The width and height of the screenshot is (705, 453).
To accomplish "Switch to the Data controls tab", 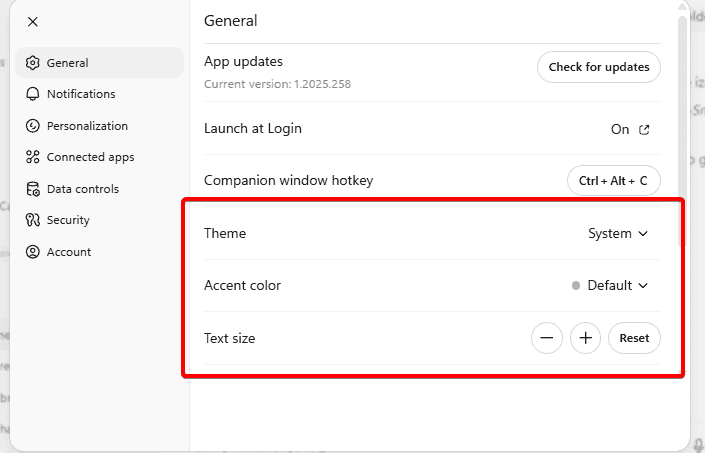I will coord(82,189).
